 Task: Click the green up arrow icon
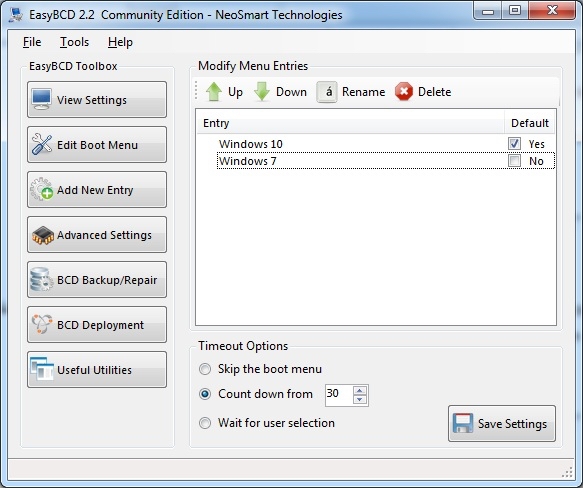[x=214, y=92]
